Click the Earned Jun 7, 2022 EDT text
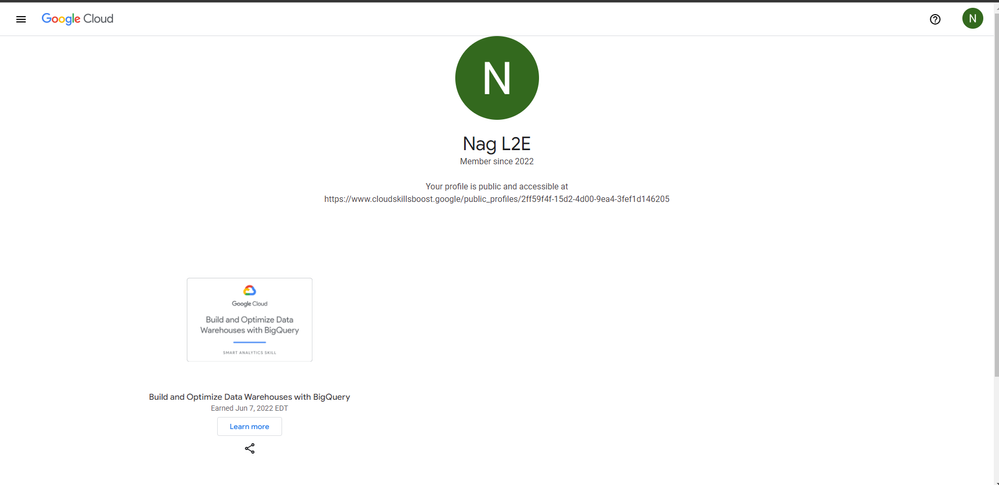The width and height of the screenshot is (999, 485). pos(249,408)
